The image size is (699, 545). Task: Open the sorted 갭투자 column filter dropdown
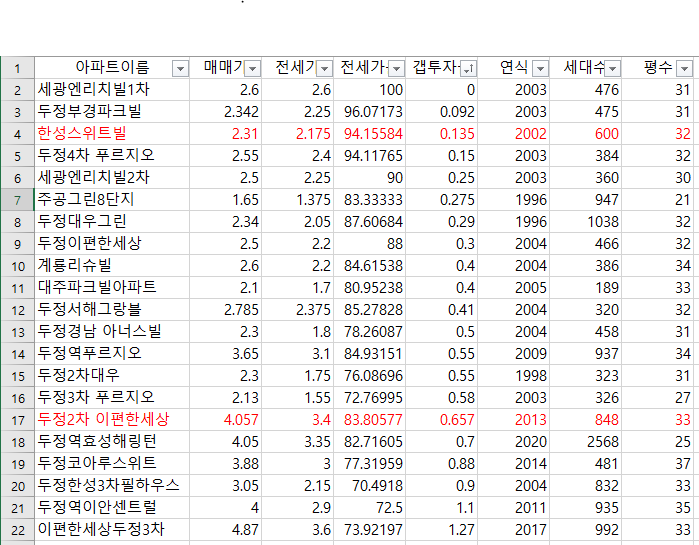click(469, 69)
